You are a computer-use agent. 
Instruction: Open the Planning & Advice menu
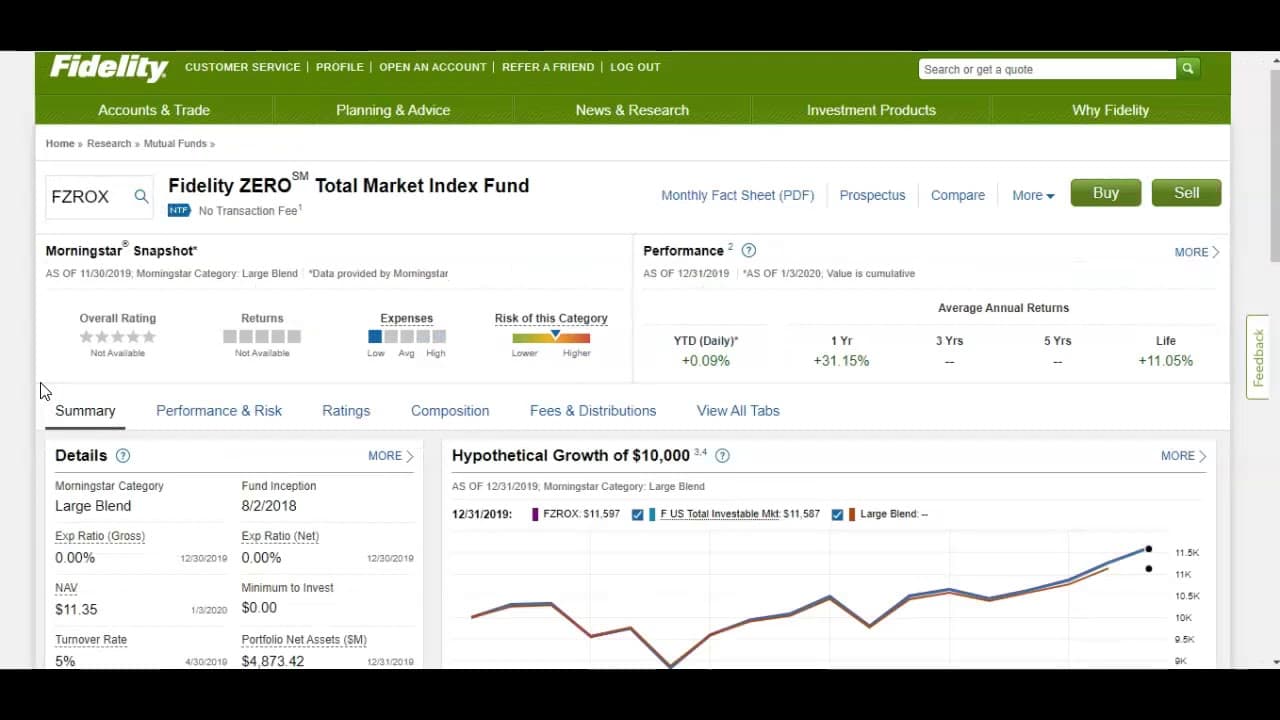tap(393, 110)
